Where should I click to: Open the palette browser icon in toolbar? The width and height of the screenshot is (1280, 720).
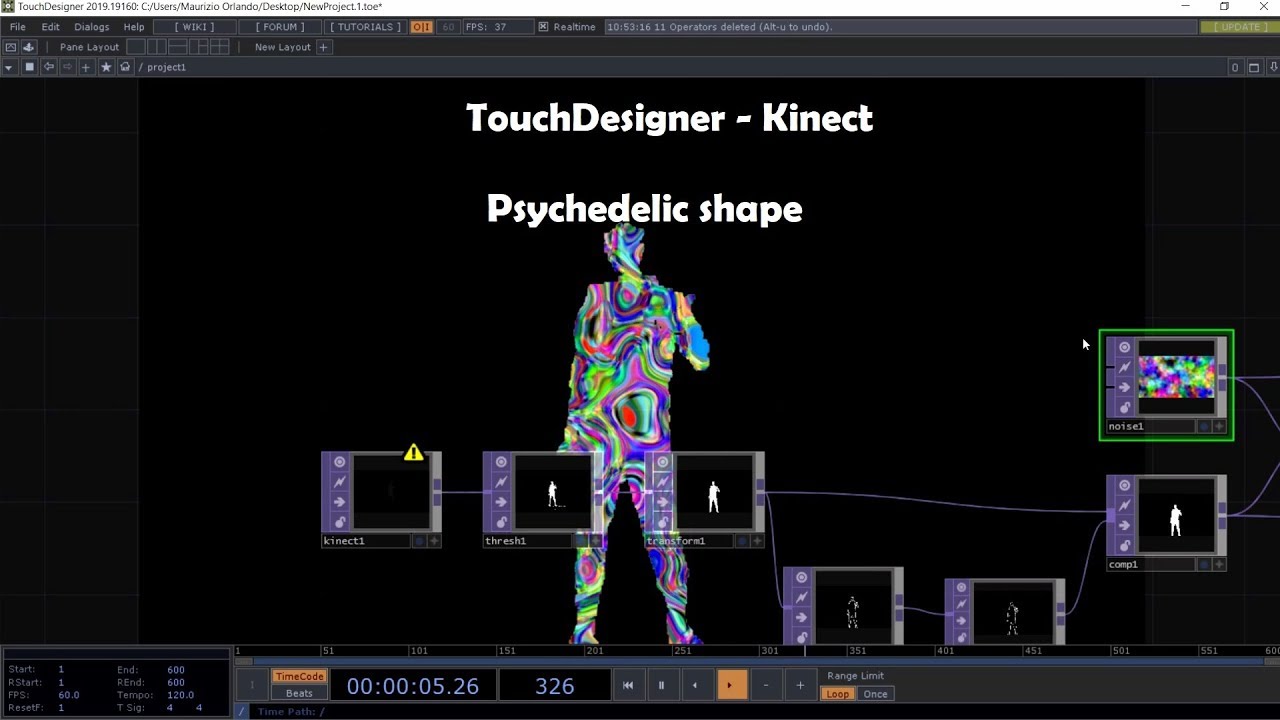pos(28,47)
